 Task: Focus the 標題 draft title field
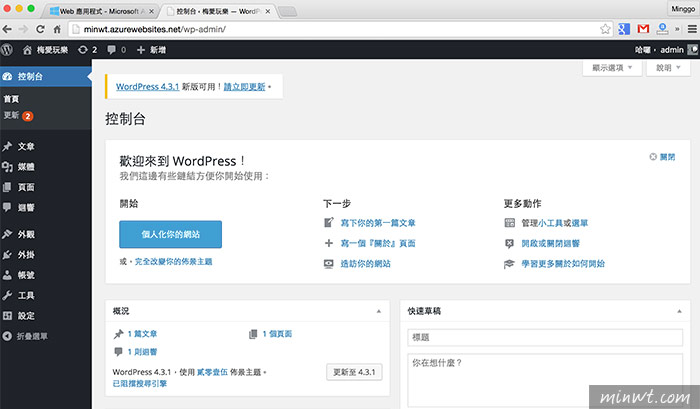[545, 338]
